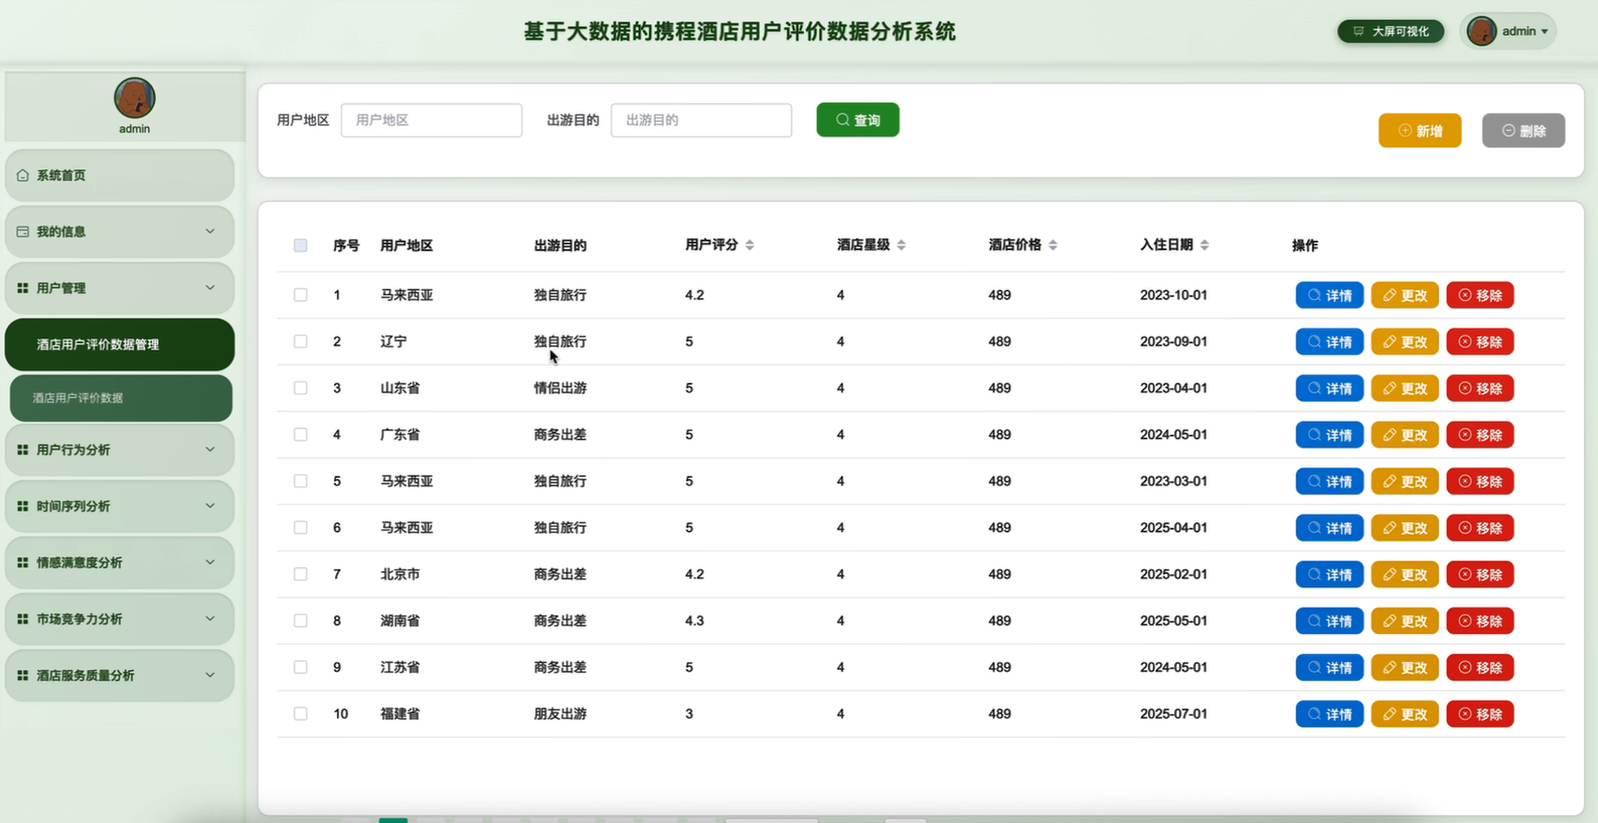Click the monitor icon in 大屏可视化
The width and height of the screenshot is (1598, 823).
(1358, 31)
